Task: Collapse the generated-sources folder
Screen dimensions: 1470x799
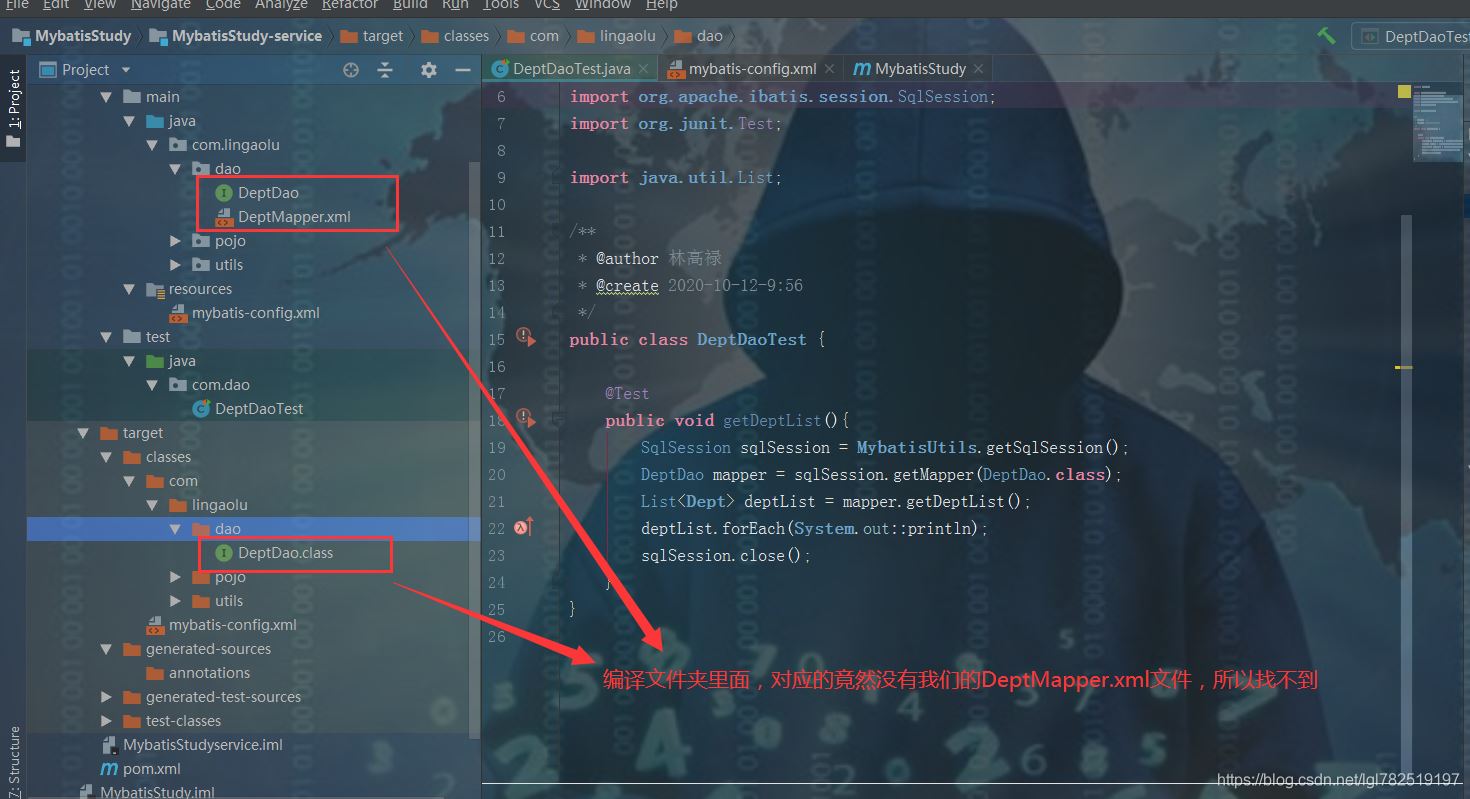Action: coord(107,649)
